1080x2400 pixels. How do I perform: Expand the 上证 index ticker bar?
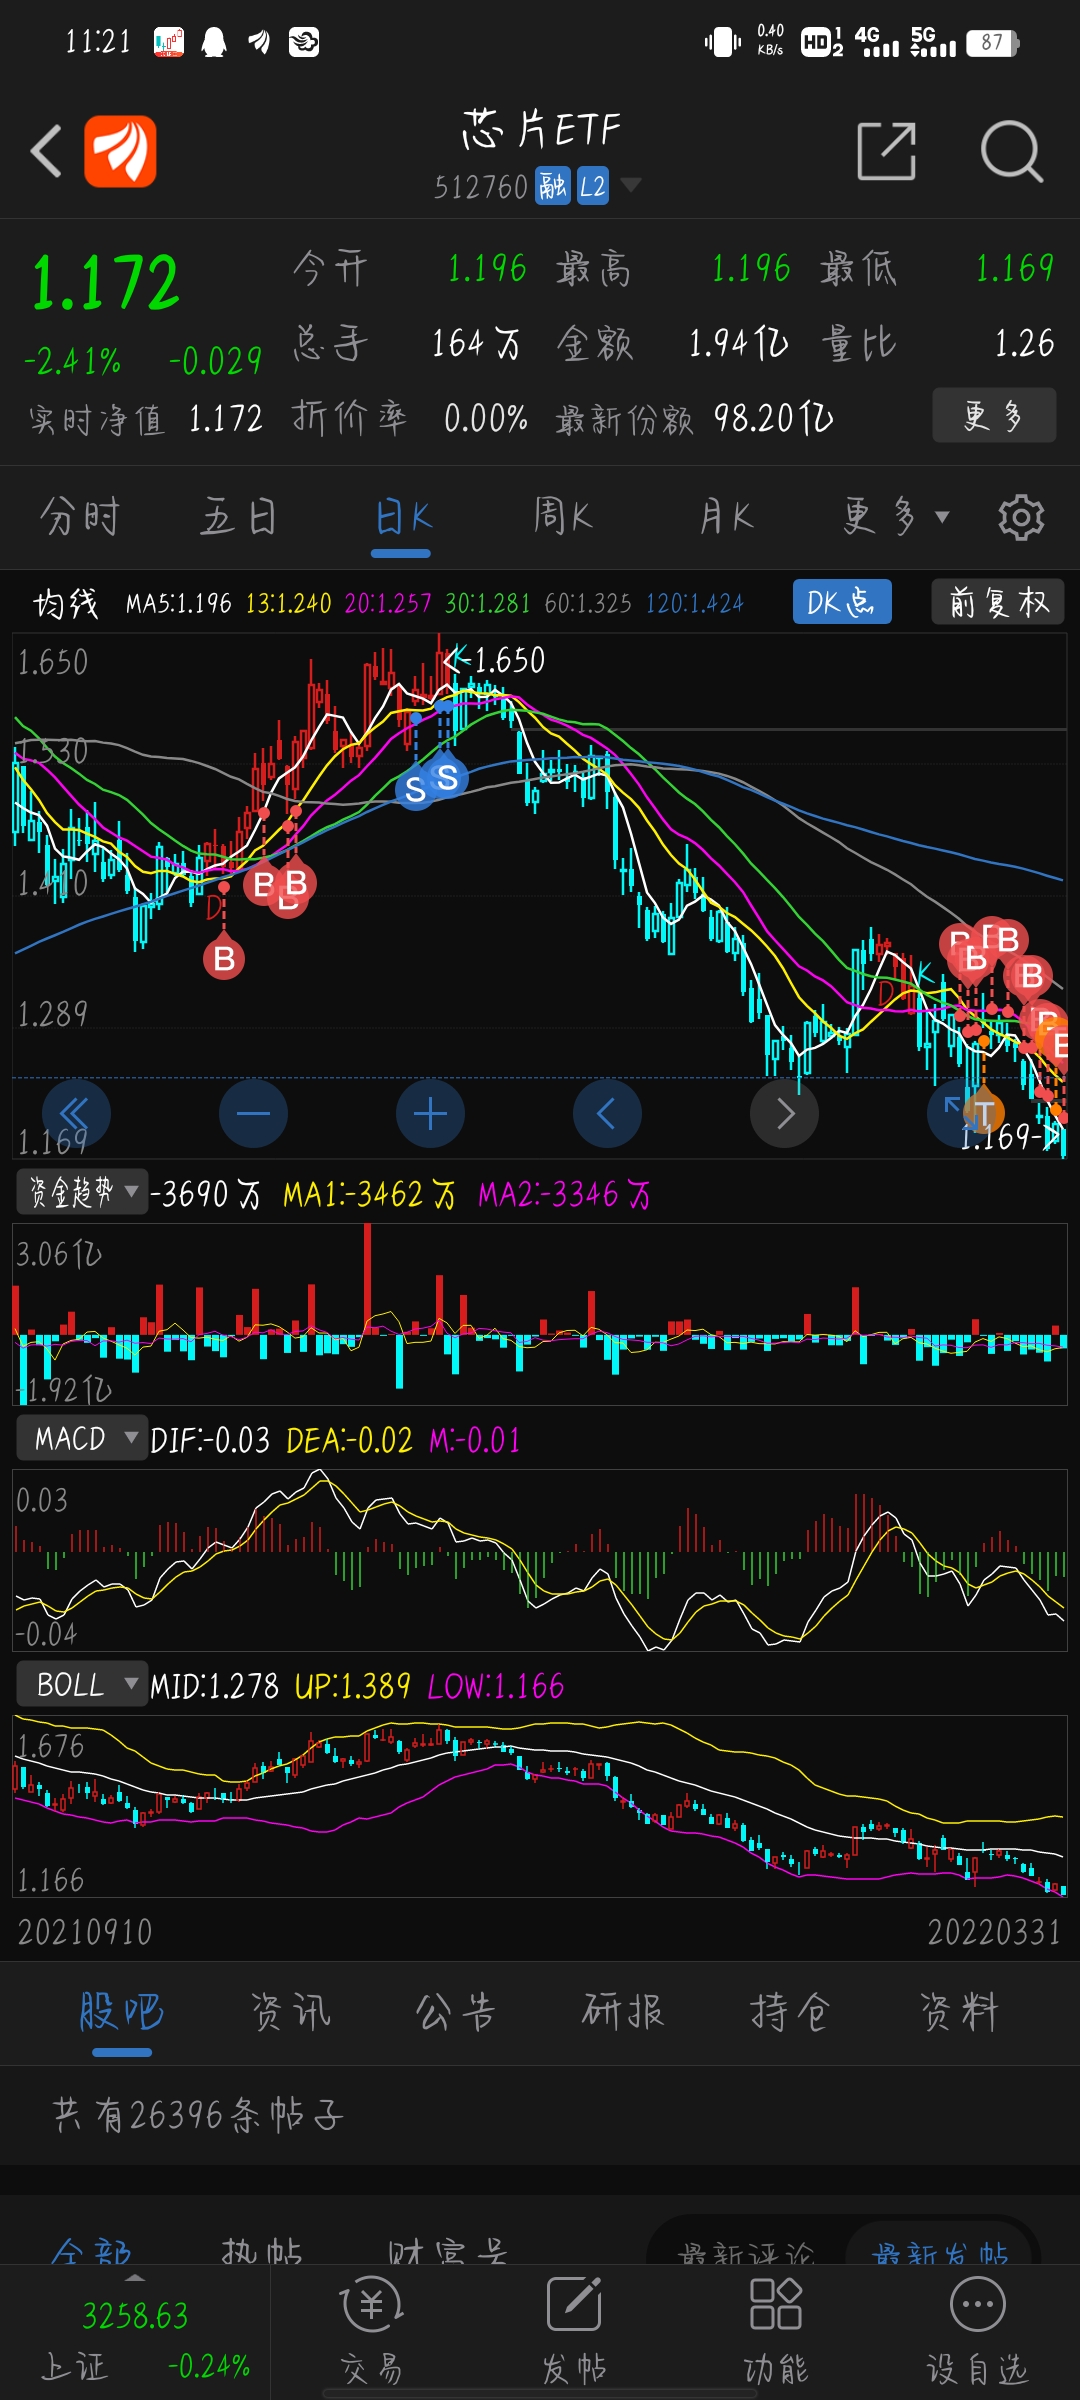click(135, 2330)
